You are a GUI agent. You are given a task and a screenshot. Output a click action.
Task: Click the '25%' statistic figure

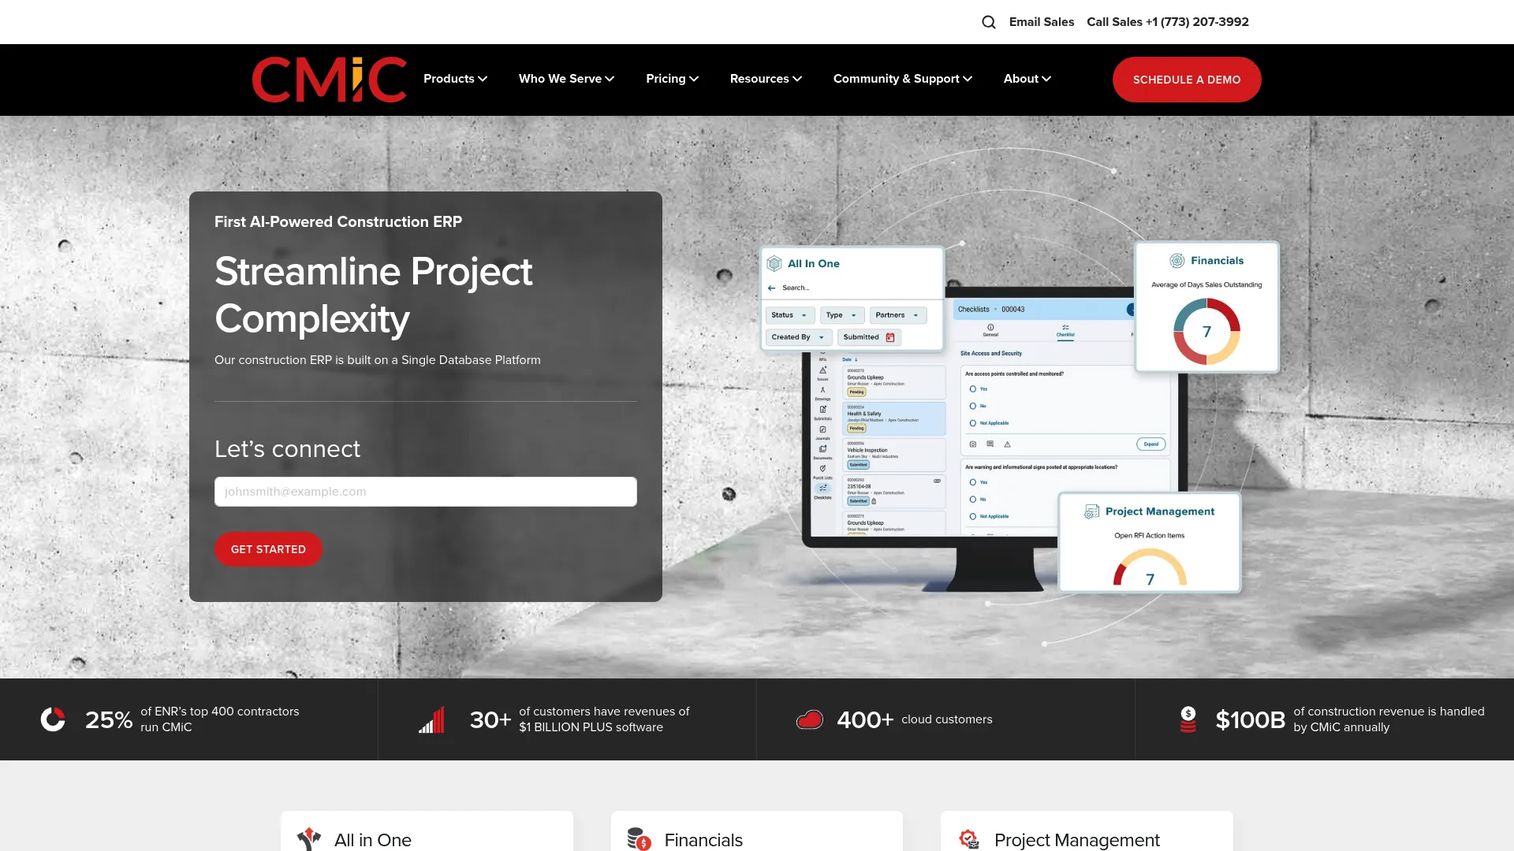(x=109, y=720)
